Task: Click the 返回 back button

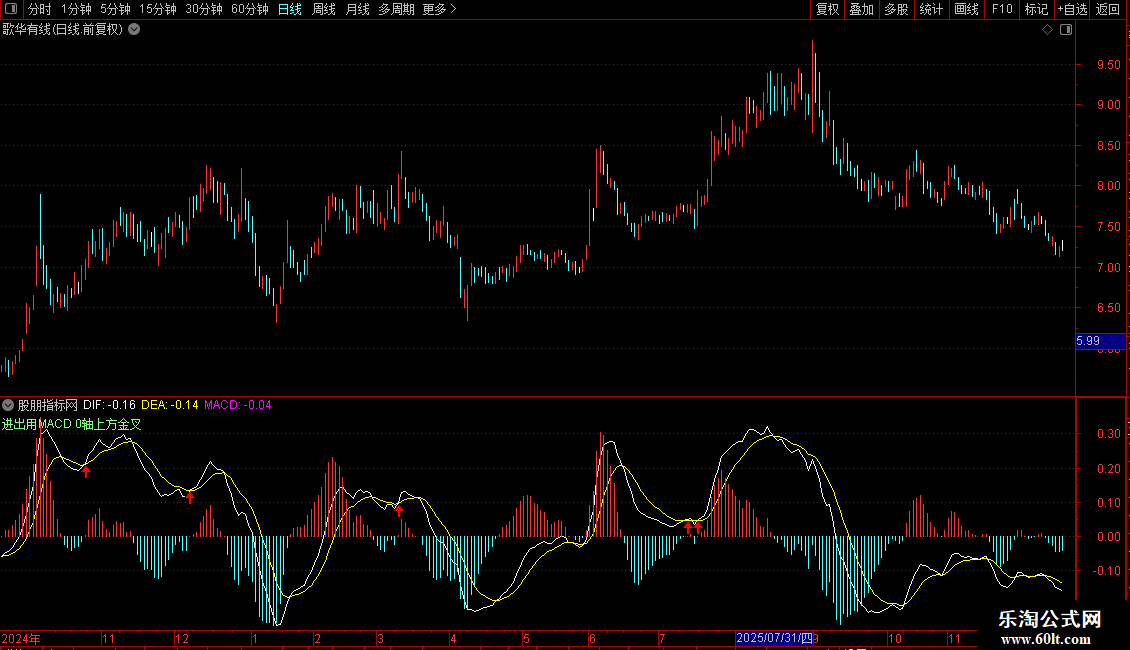Action: [x=1108, y=10]
